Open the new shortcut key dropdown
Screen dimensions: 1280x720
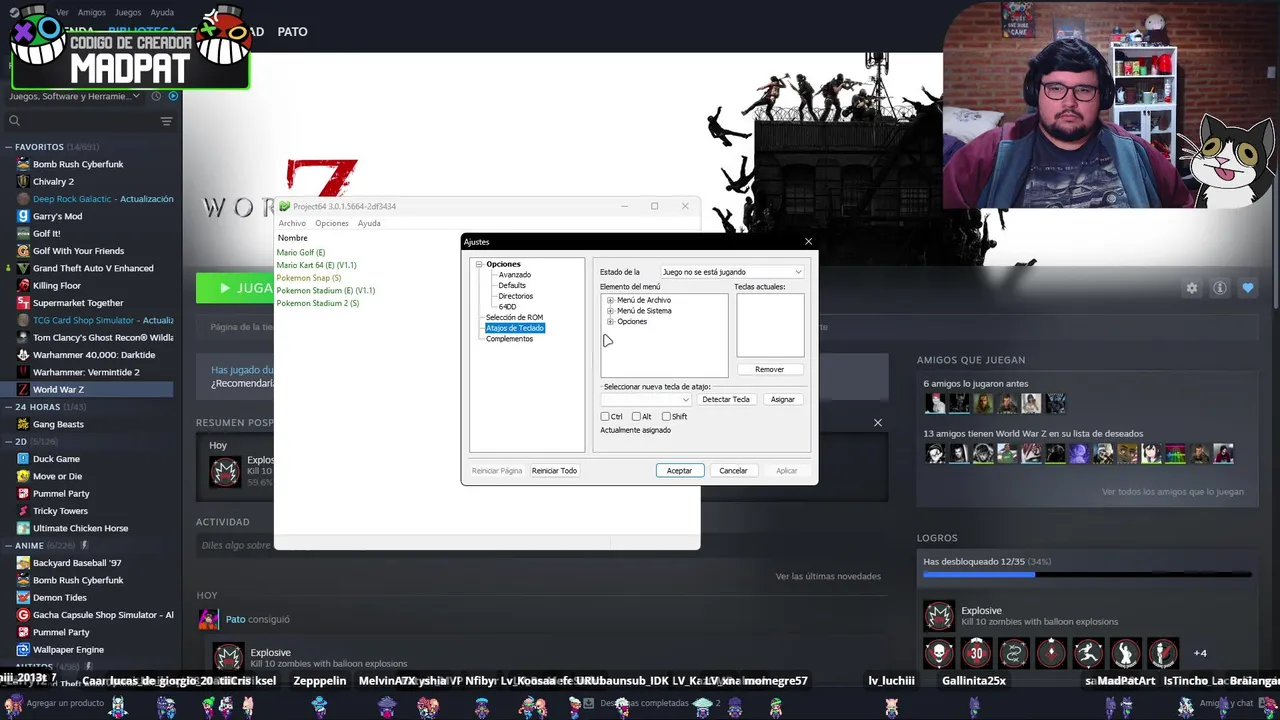646,399
